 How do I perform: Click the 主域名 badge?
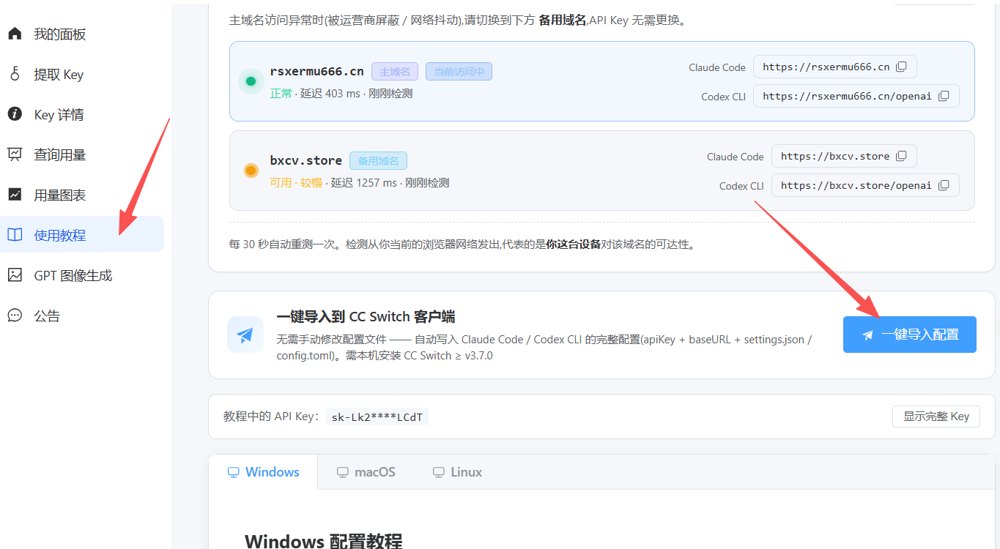pyautogui.click(x=395, y=71)
